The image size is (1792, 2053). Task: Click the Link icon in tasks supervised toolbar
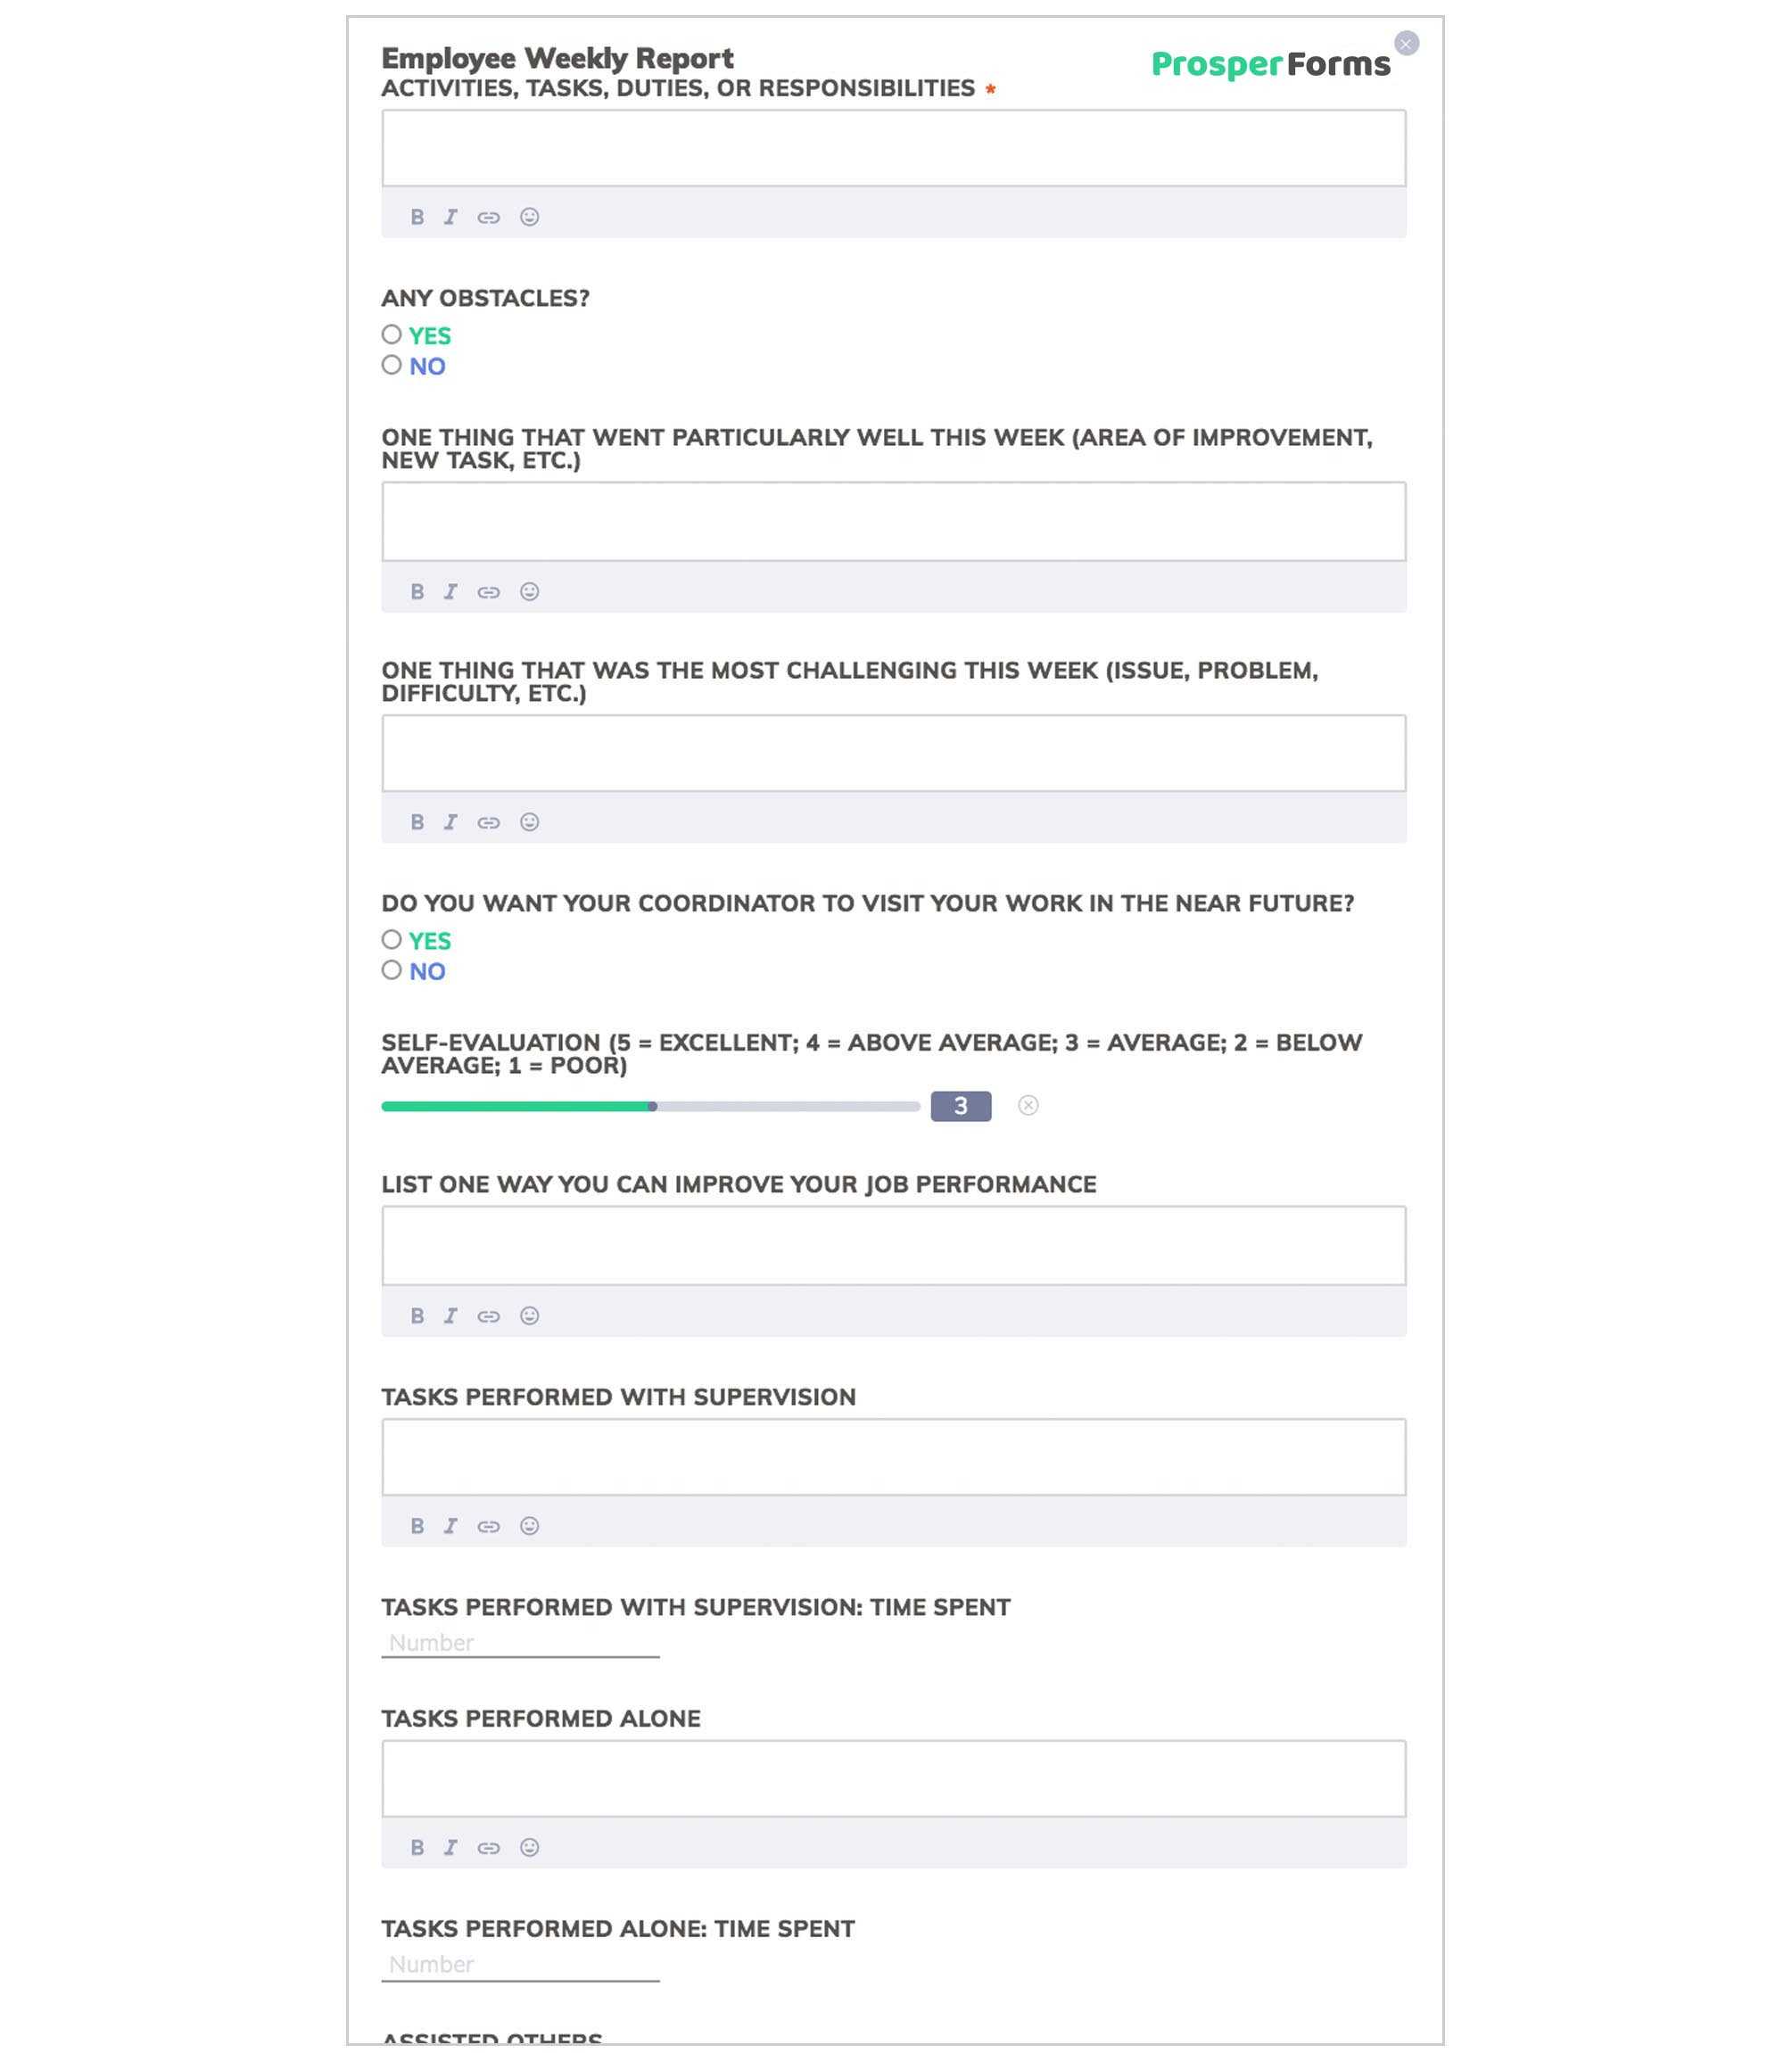point(489,1526)
